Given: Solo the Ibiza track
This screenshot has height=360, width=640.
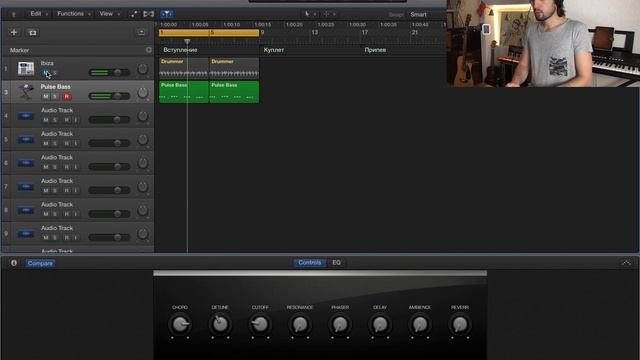Looking at the screenshot, I should 55,73.
